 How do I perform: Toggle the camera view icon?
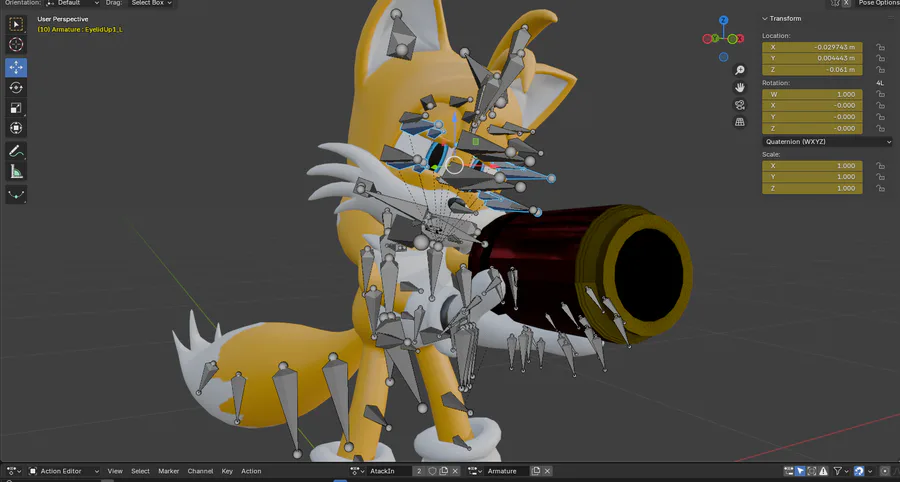tap(740, 104)
